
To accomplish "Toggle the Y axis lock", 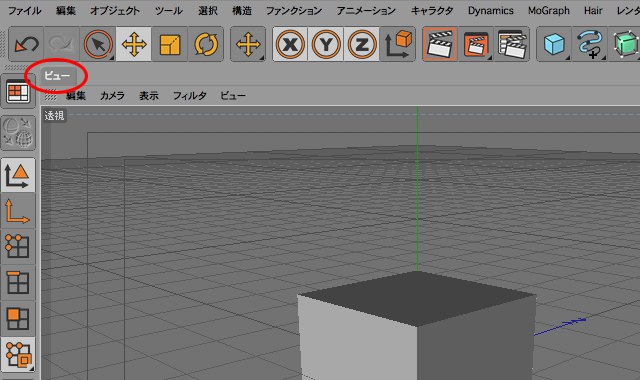I will point(326,44).
